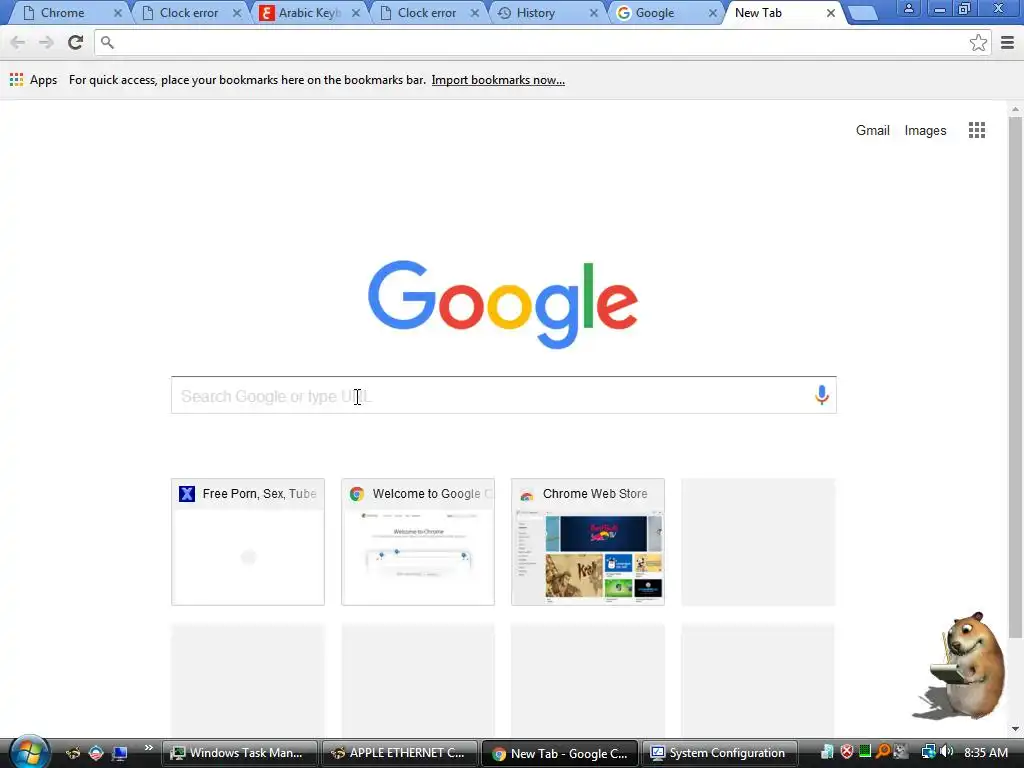The width and height of the screenshot is (1024, 768).
Task: Close the Arabic Keyboard tab
Action: (356, 13)
